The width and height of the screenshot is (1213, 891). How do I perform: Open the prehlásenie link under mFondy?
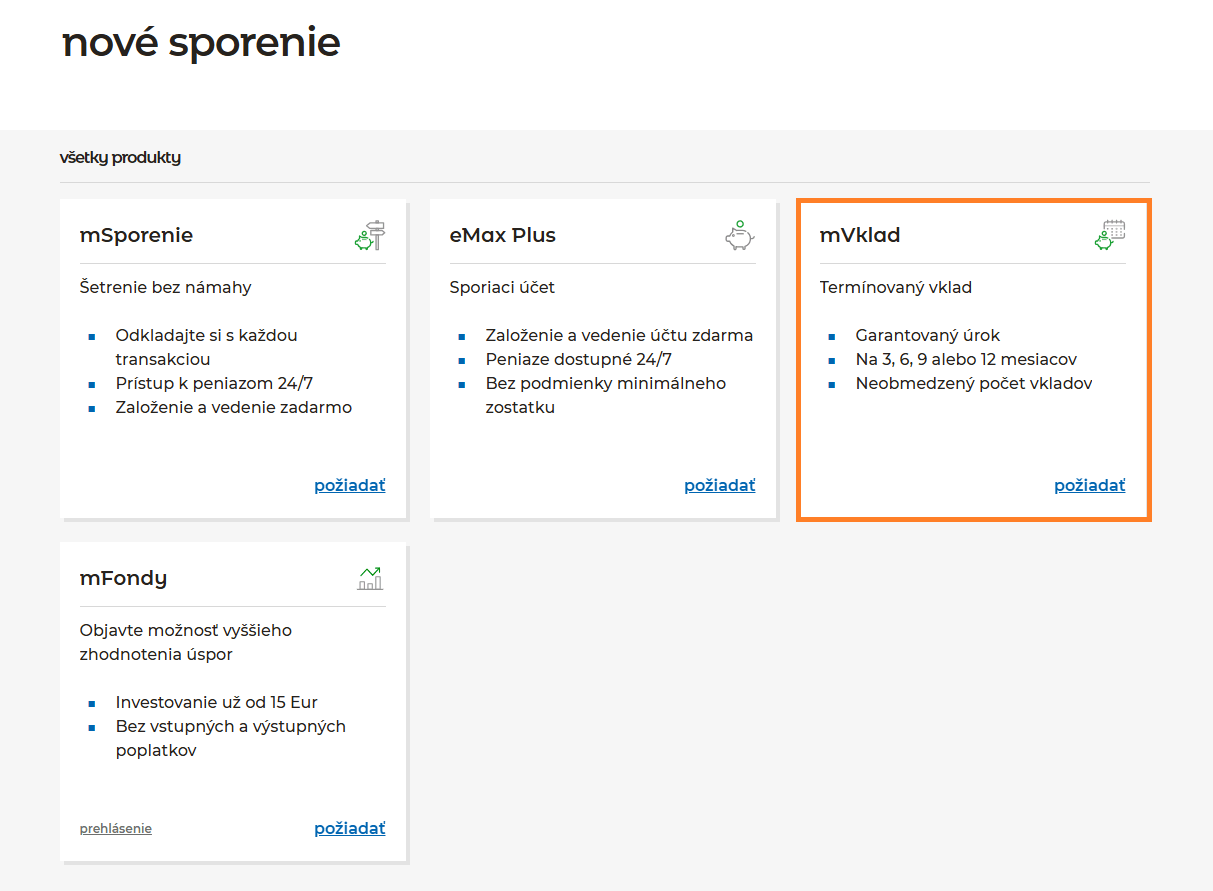click(116, 829)
